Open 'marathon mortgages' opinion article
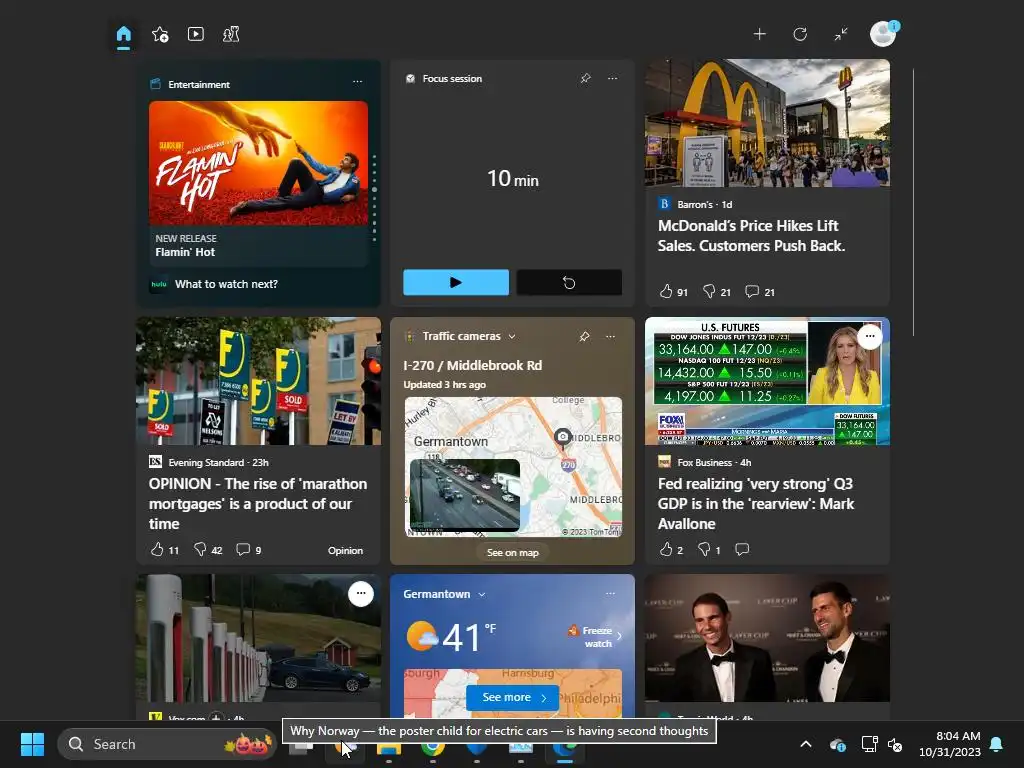Viewport: 1024px width, 768px height. 258,504
